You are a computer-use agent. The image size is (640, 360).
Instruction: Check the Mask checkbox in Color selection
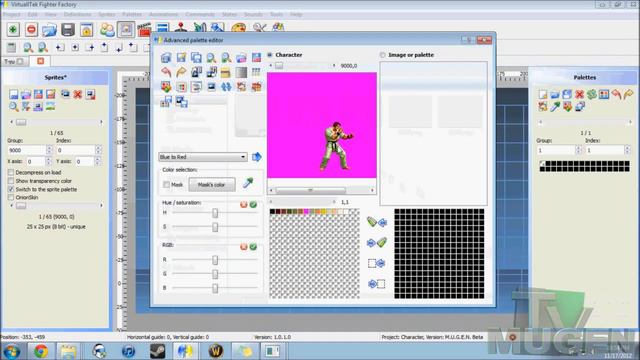coord(167,184)
